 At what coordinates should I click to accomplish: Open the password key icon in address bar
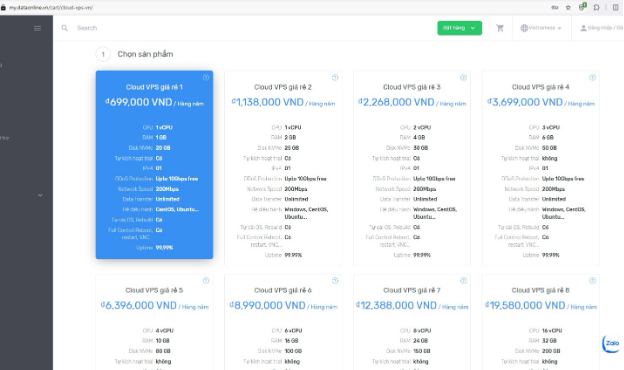tap(554, 8)
